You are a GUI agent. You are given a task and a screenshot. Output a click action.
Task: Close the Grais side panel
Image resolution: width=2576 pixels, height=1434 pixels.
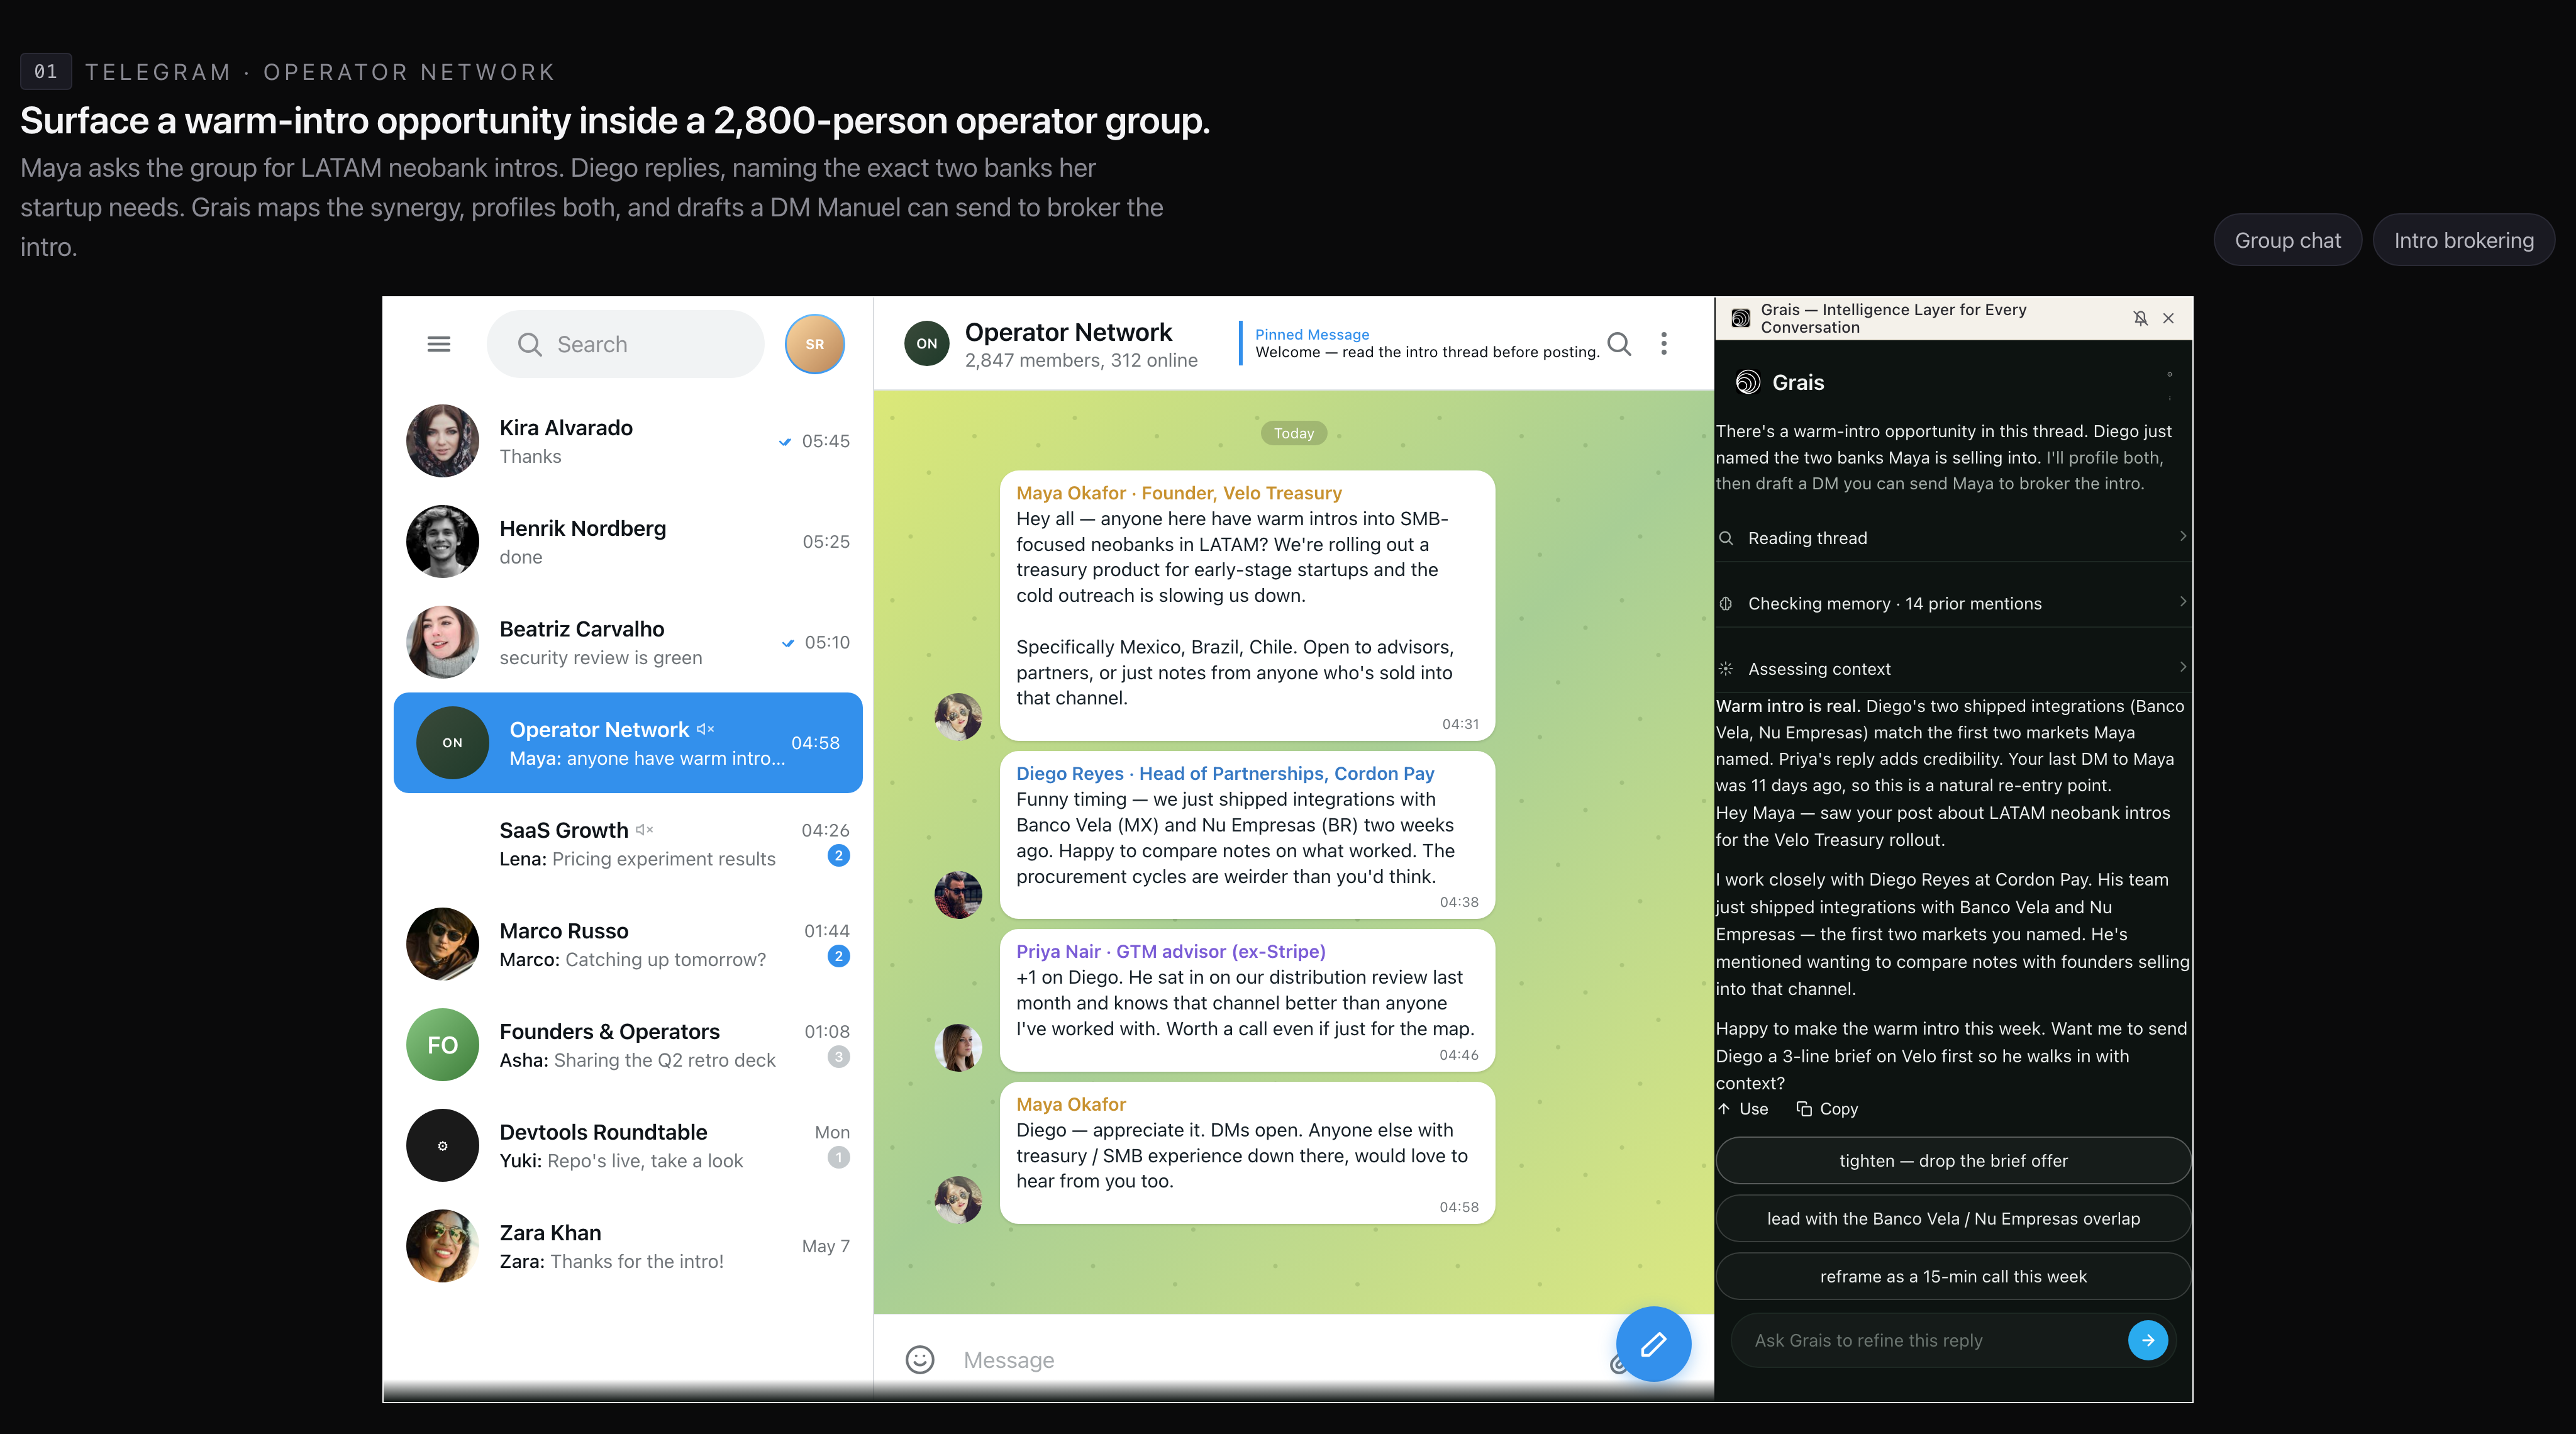tap(2169, 318)
